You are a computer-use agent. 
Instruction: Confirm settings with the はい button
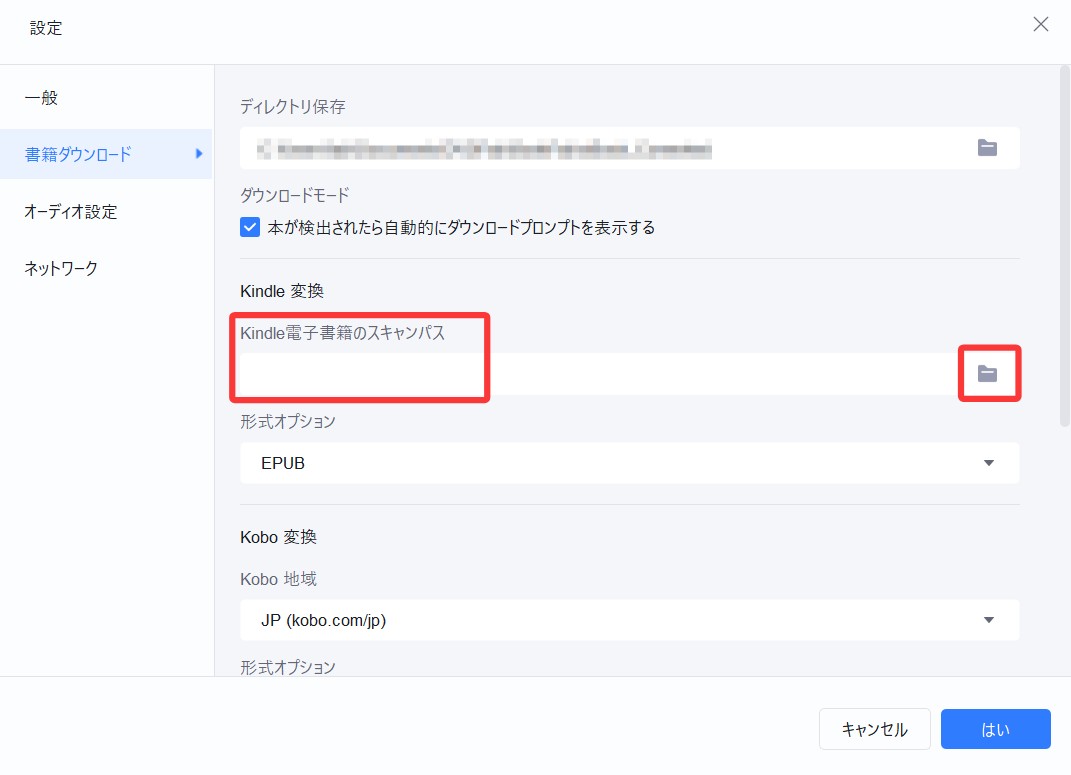point(995,729)
